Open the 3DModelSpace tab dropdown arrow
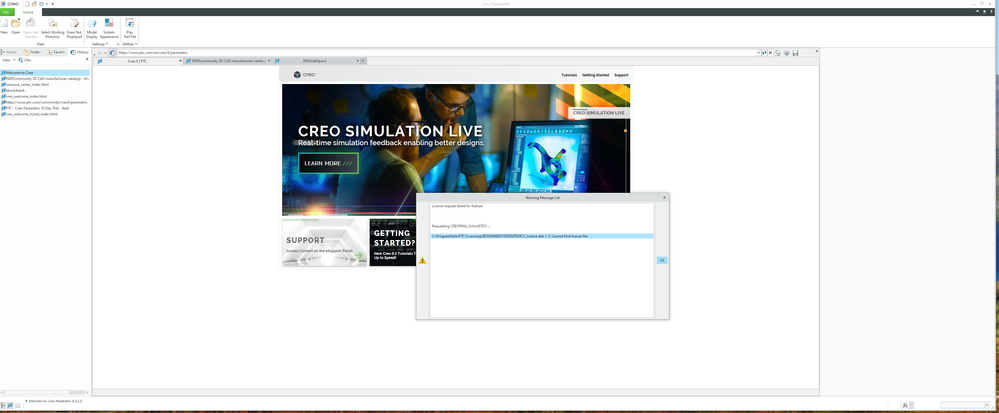Screen dimensions: 999x413 357,61
